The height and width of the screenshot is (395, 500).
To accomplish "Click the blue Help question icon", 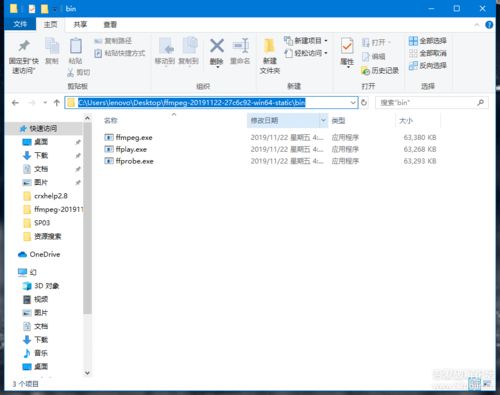I will point(489,25).
